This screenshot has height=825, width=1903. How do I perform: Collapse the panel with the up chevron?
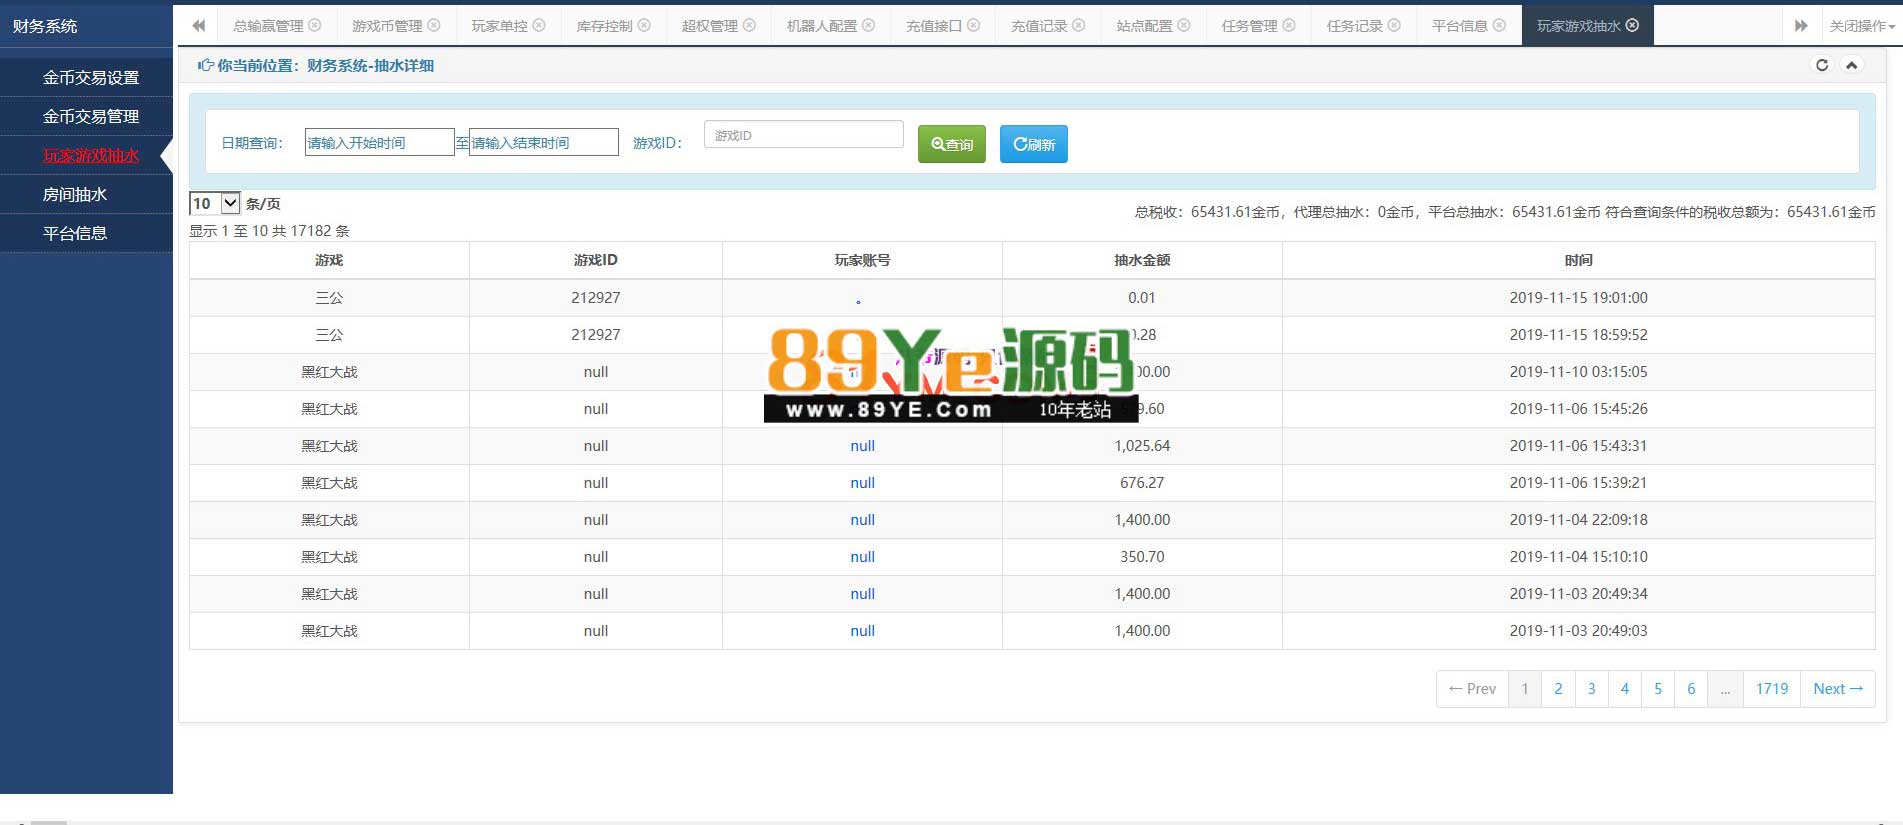pyautogui.click(x=1851, y=65)
